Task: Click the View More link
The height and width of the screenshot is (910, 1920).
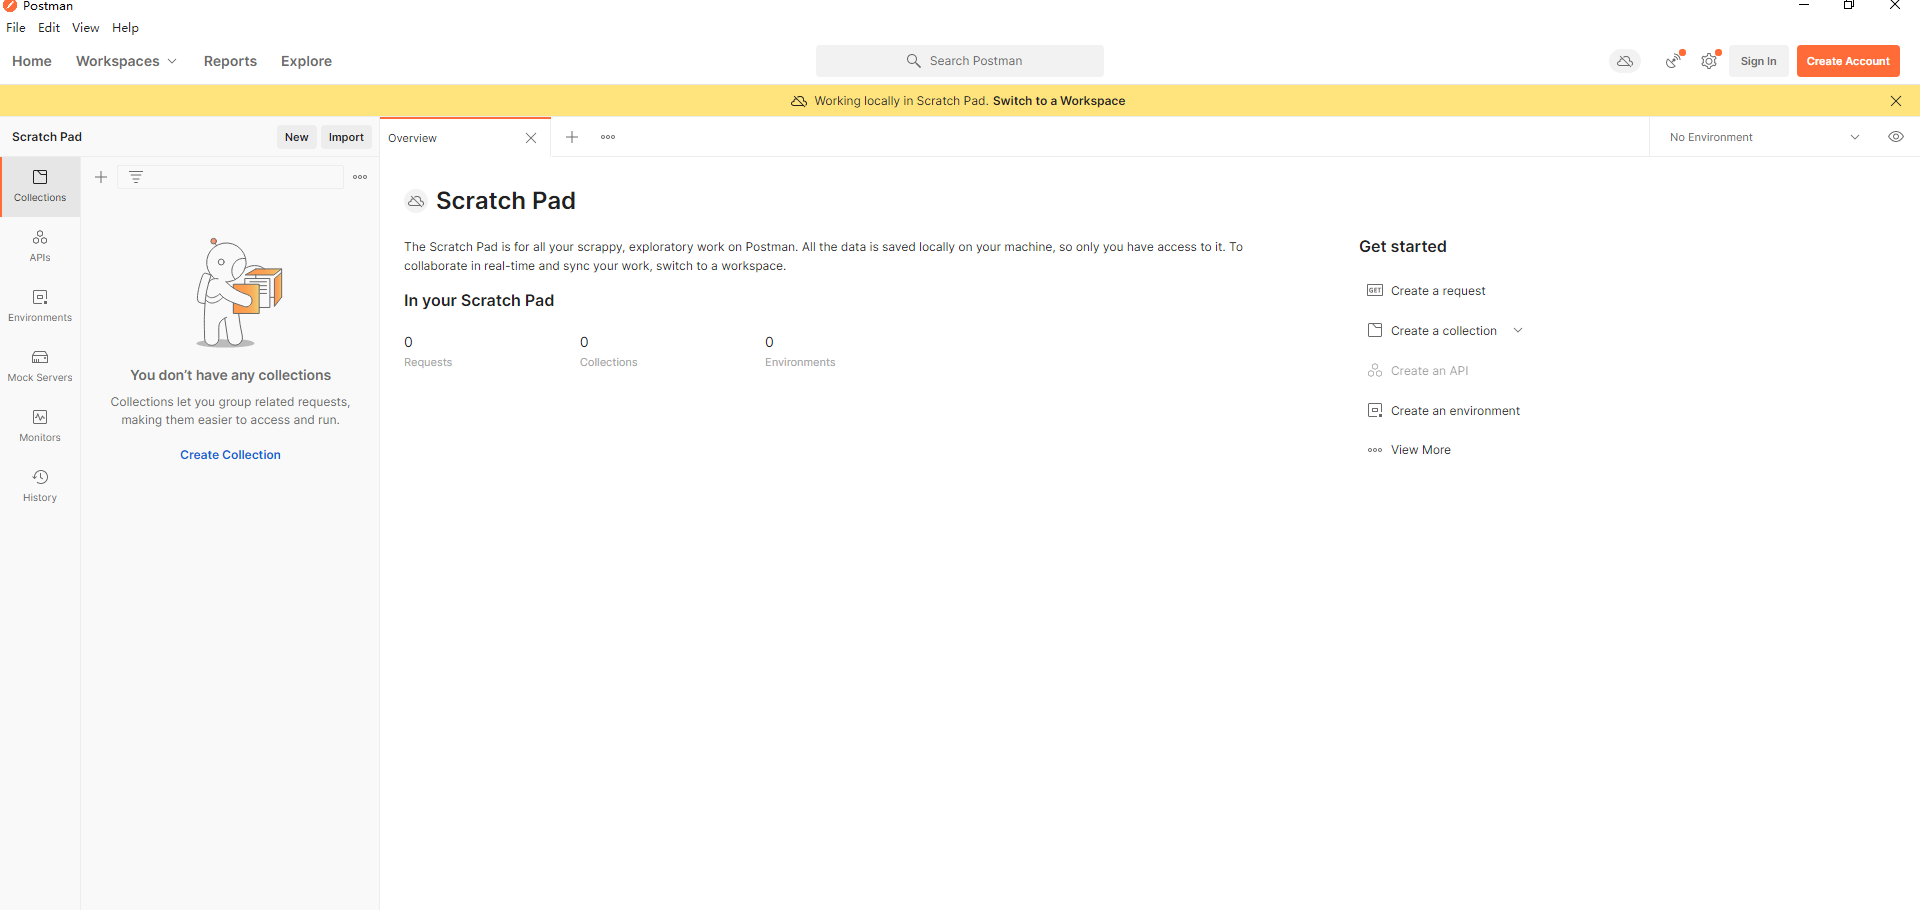Action: (x=1420, y=450)
